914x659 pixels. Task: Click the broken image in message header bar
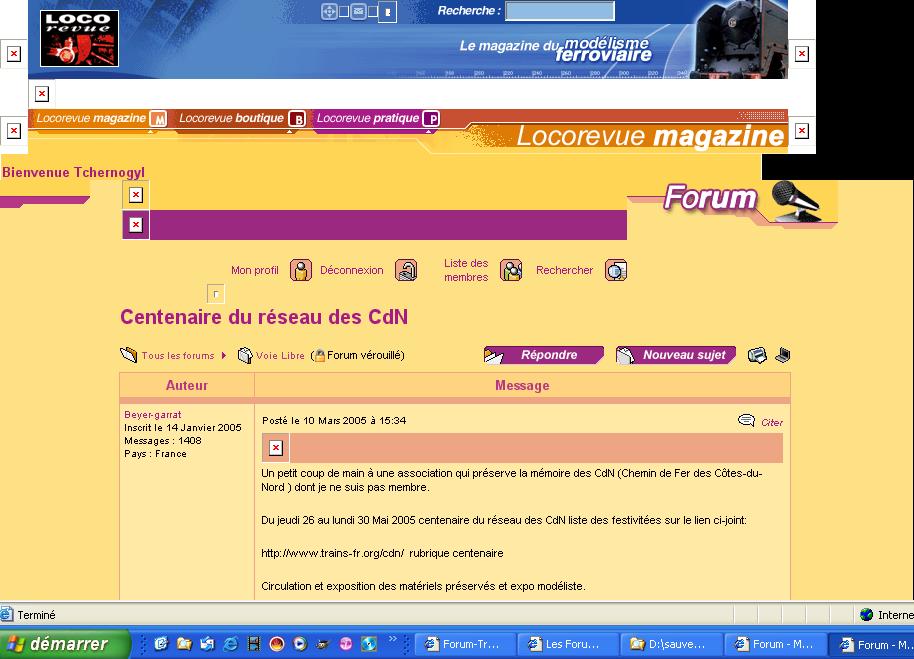click(x=276, y=447)
